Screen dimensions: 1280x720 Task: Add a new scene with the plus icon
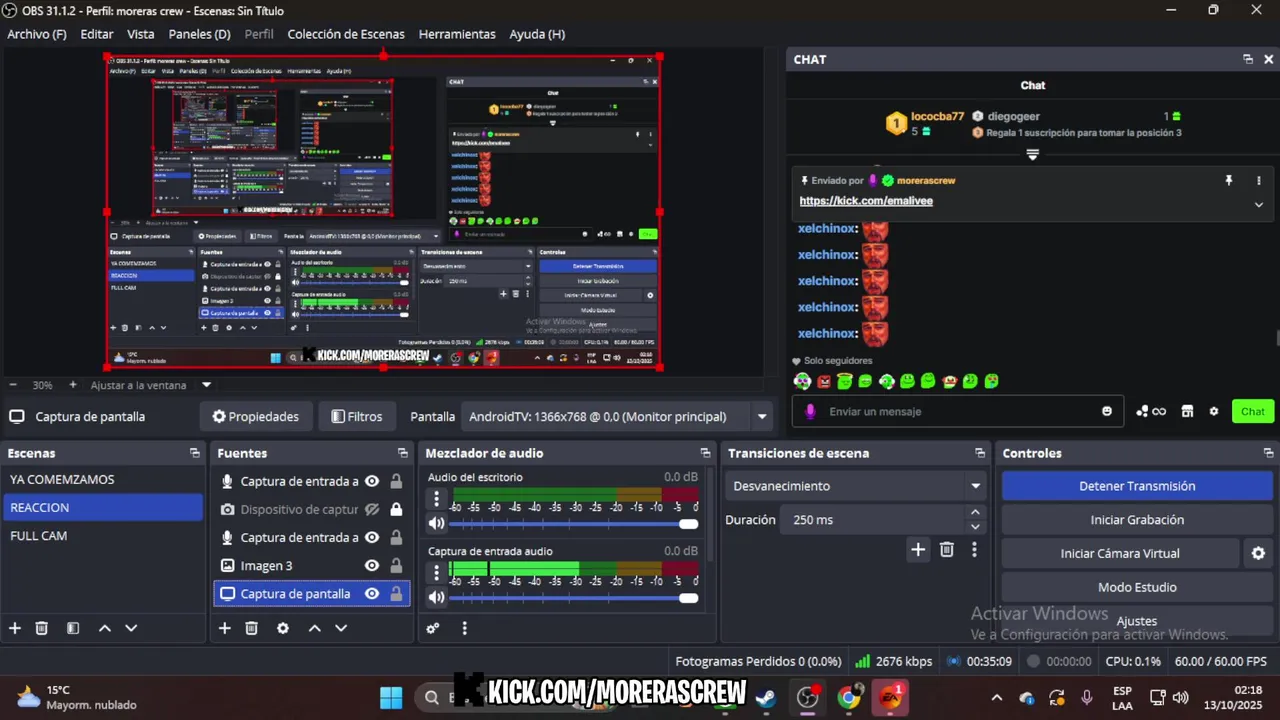(x=15, y=628)
